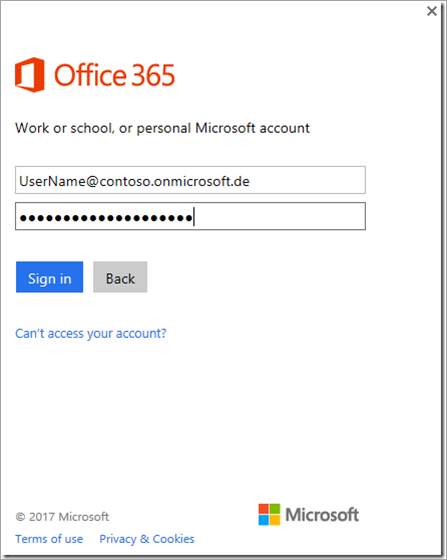Focus the masked password field
The width and height of the screenshot is (447, 560).
tap(190, 216)
